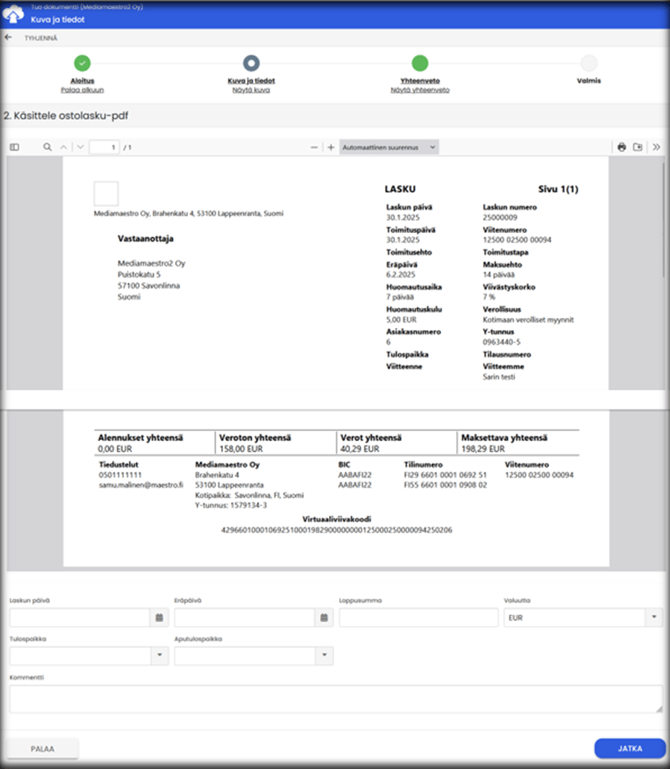Print the invoice PDF
The image size is (670, 769).
pyautogui.click(x=621, y=147)
